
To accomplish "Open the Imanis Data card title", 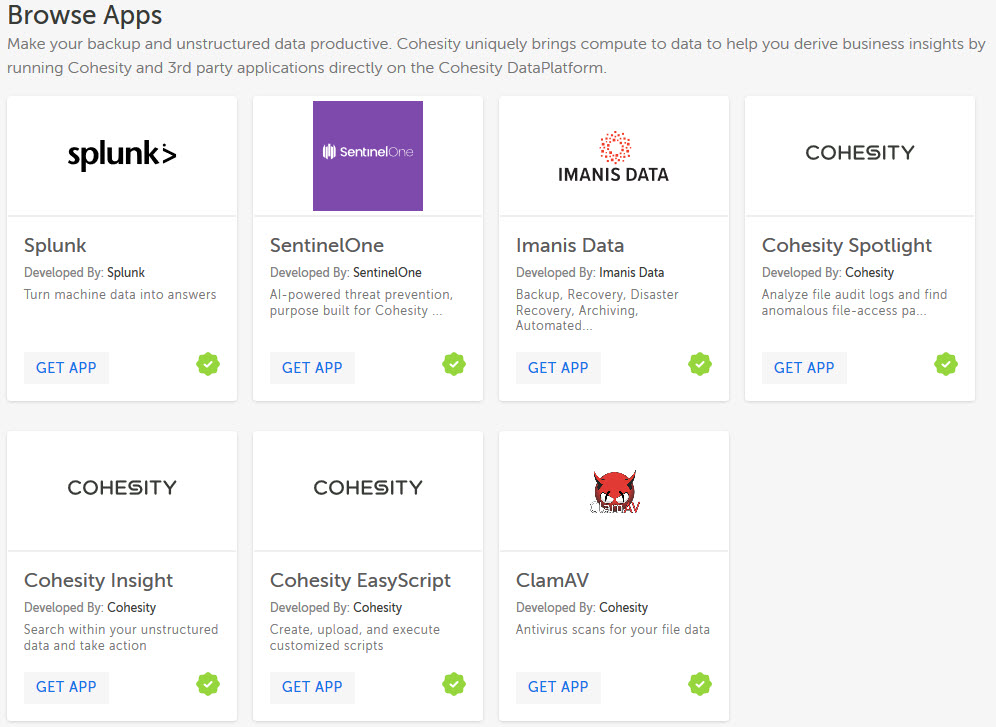I will 570,245.
